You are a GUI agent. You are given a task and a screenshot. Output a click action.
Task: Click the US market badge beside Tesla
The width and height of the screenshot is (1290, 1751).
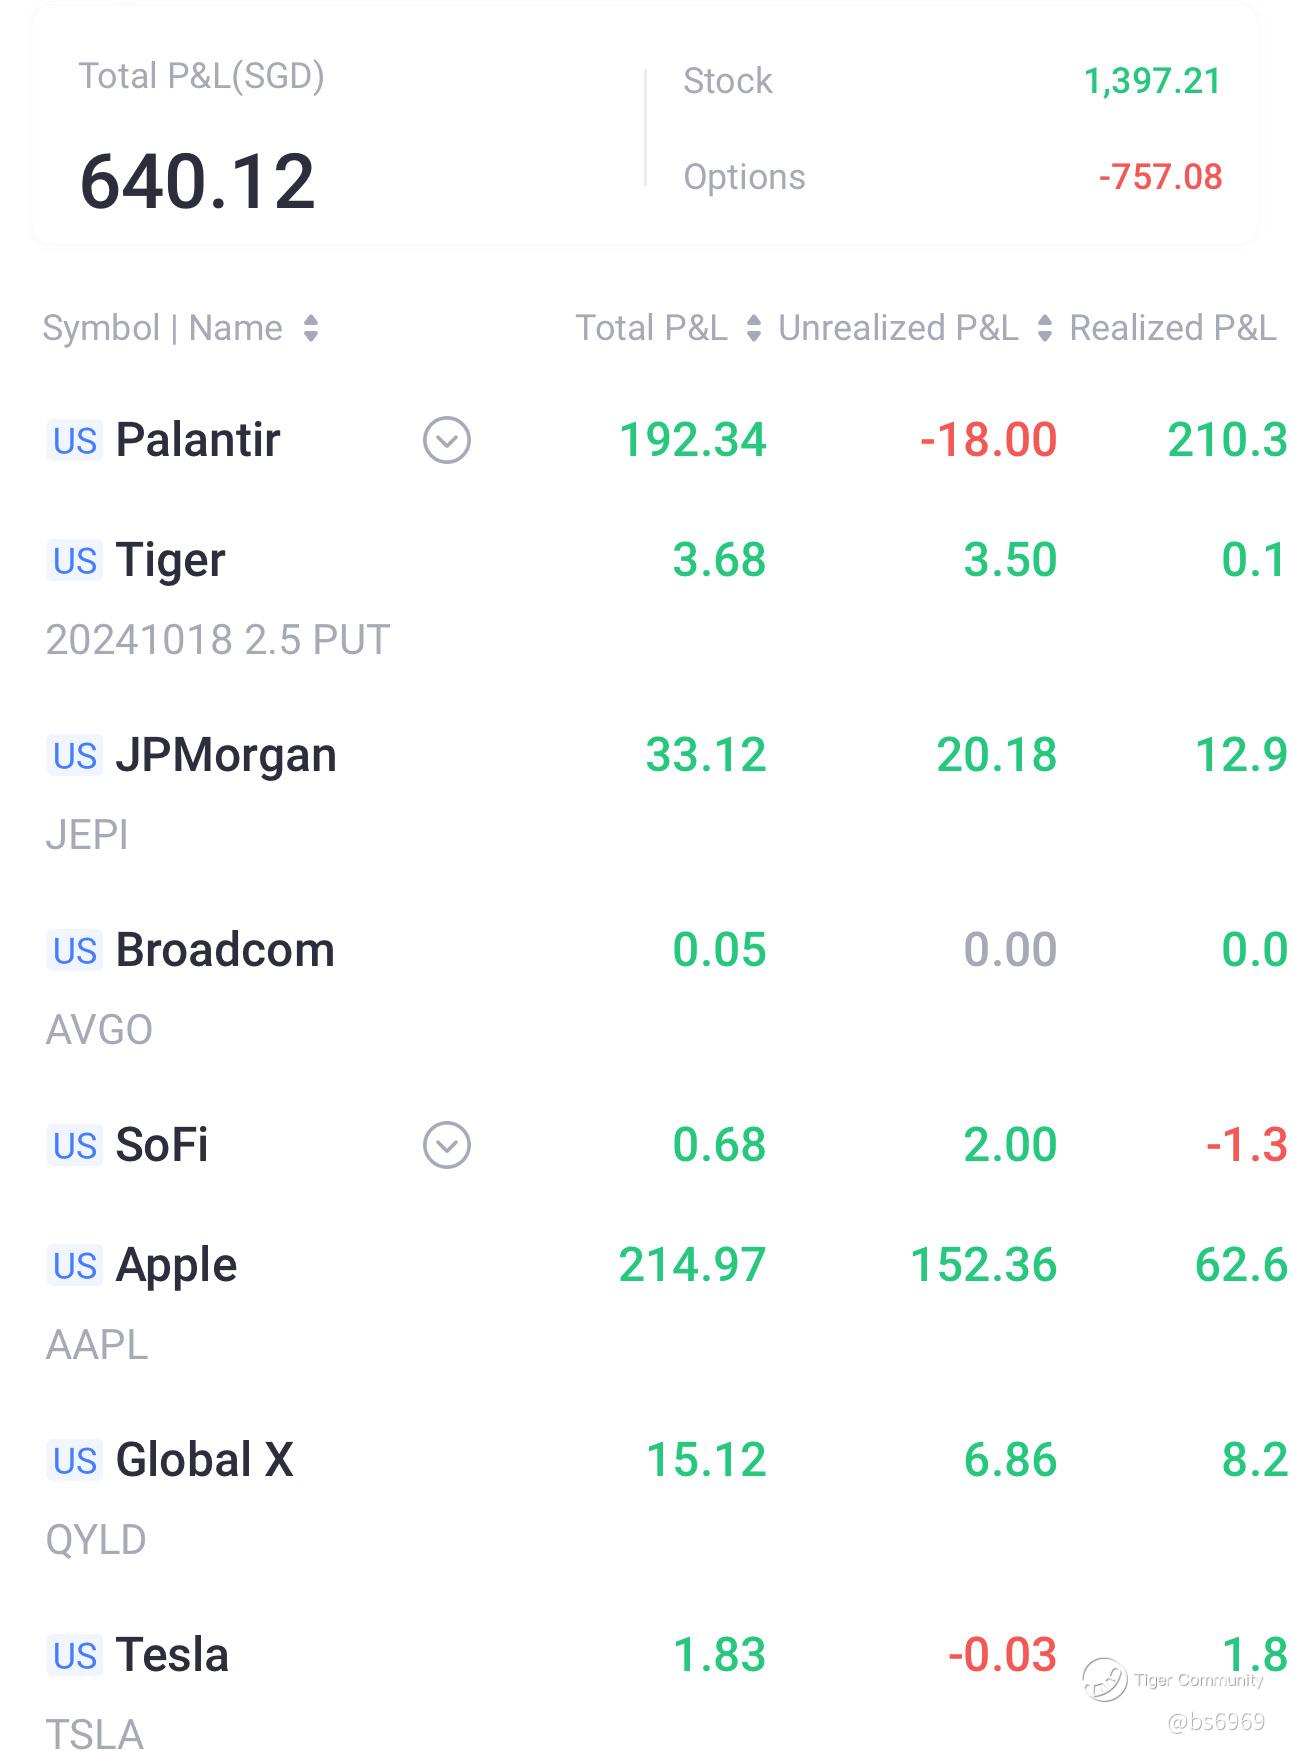click(x=75, y=1656)
